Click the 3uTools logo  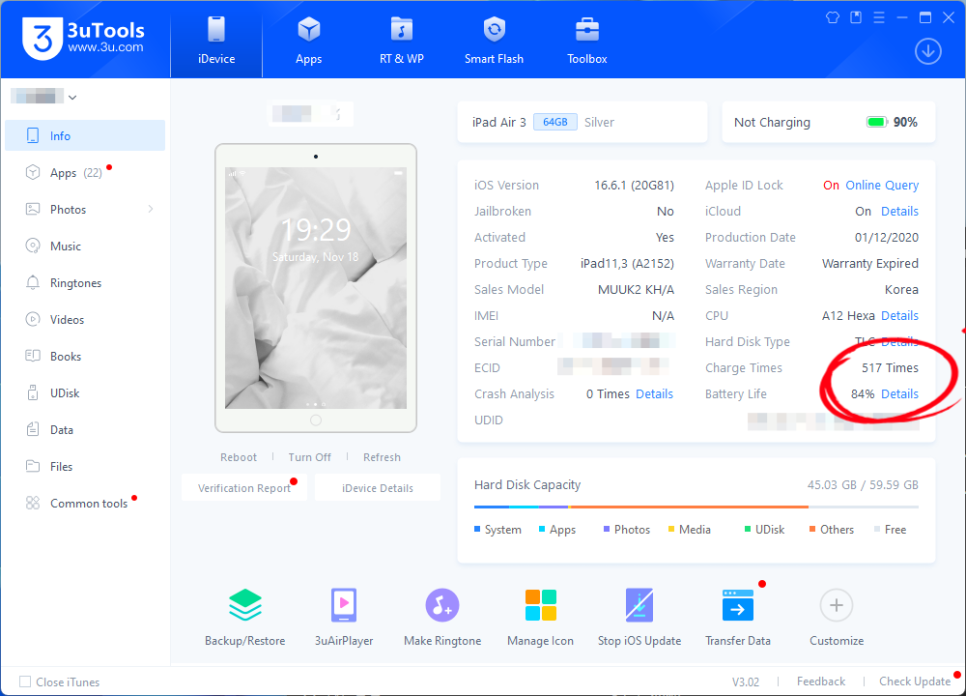click(x=83, y=38)
